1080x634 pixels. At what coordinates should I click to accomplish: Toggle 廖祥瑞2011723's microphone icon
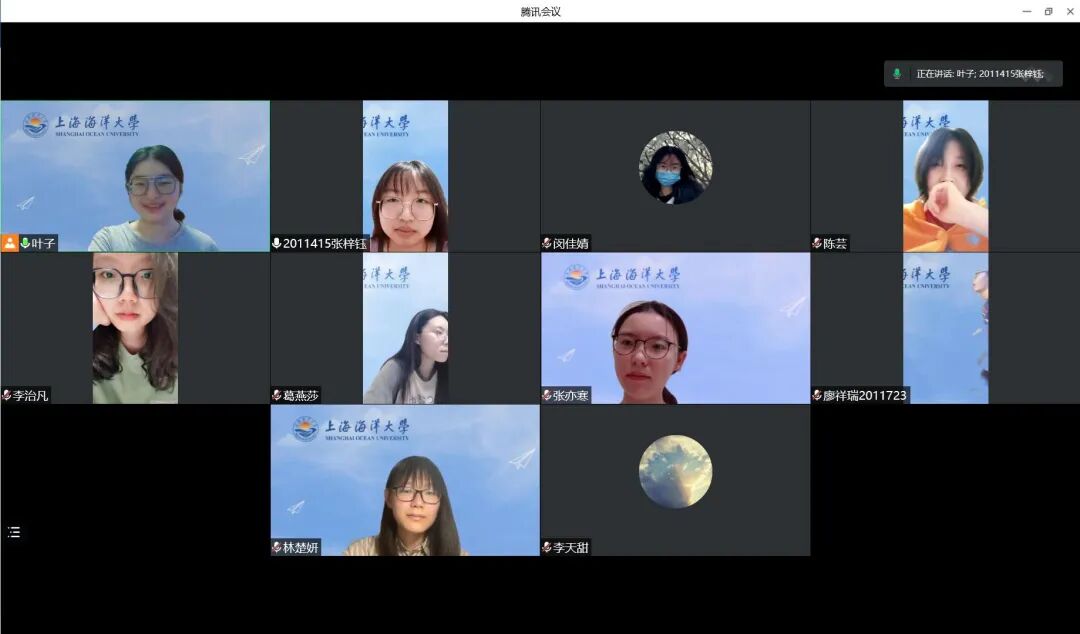point(816,395)
